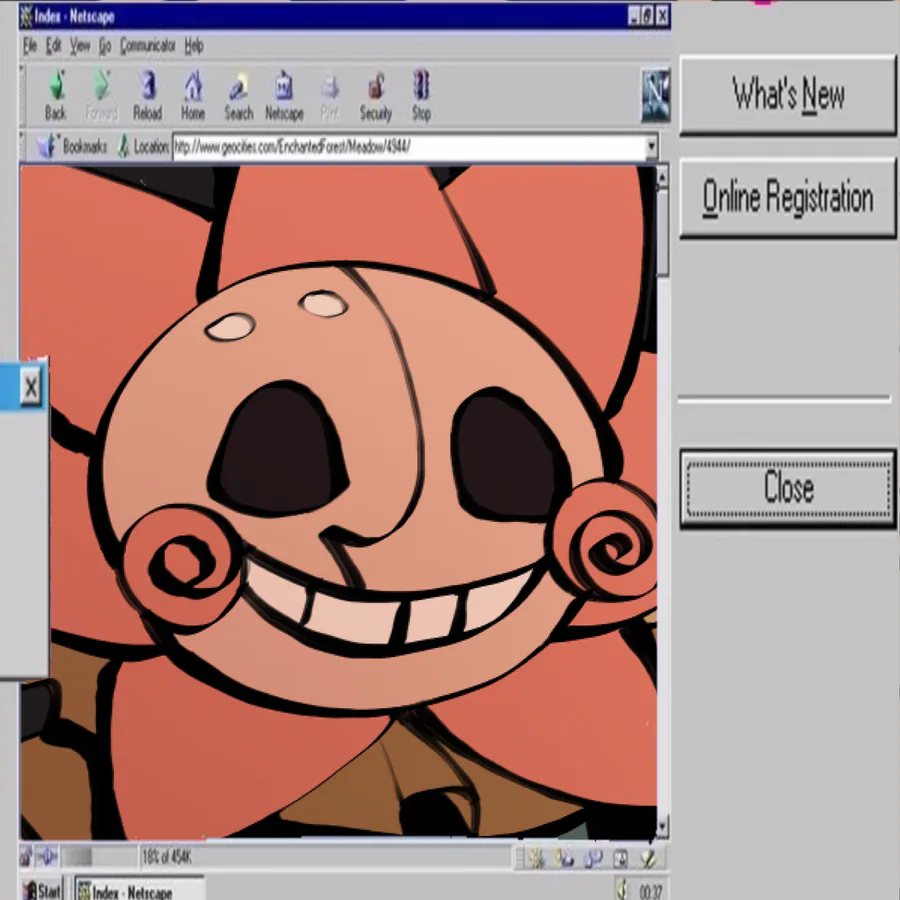Click the online/offline connection icon in status bar

tap(47, 857)
